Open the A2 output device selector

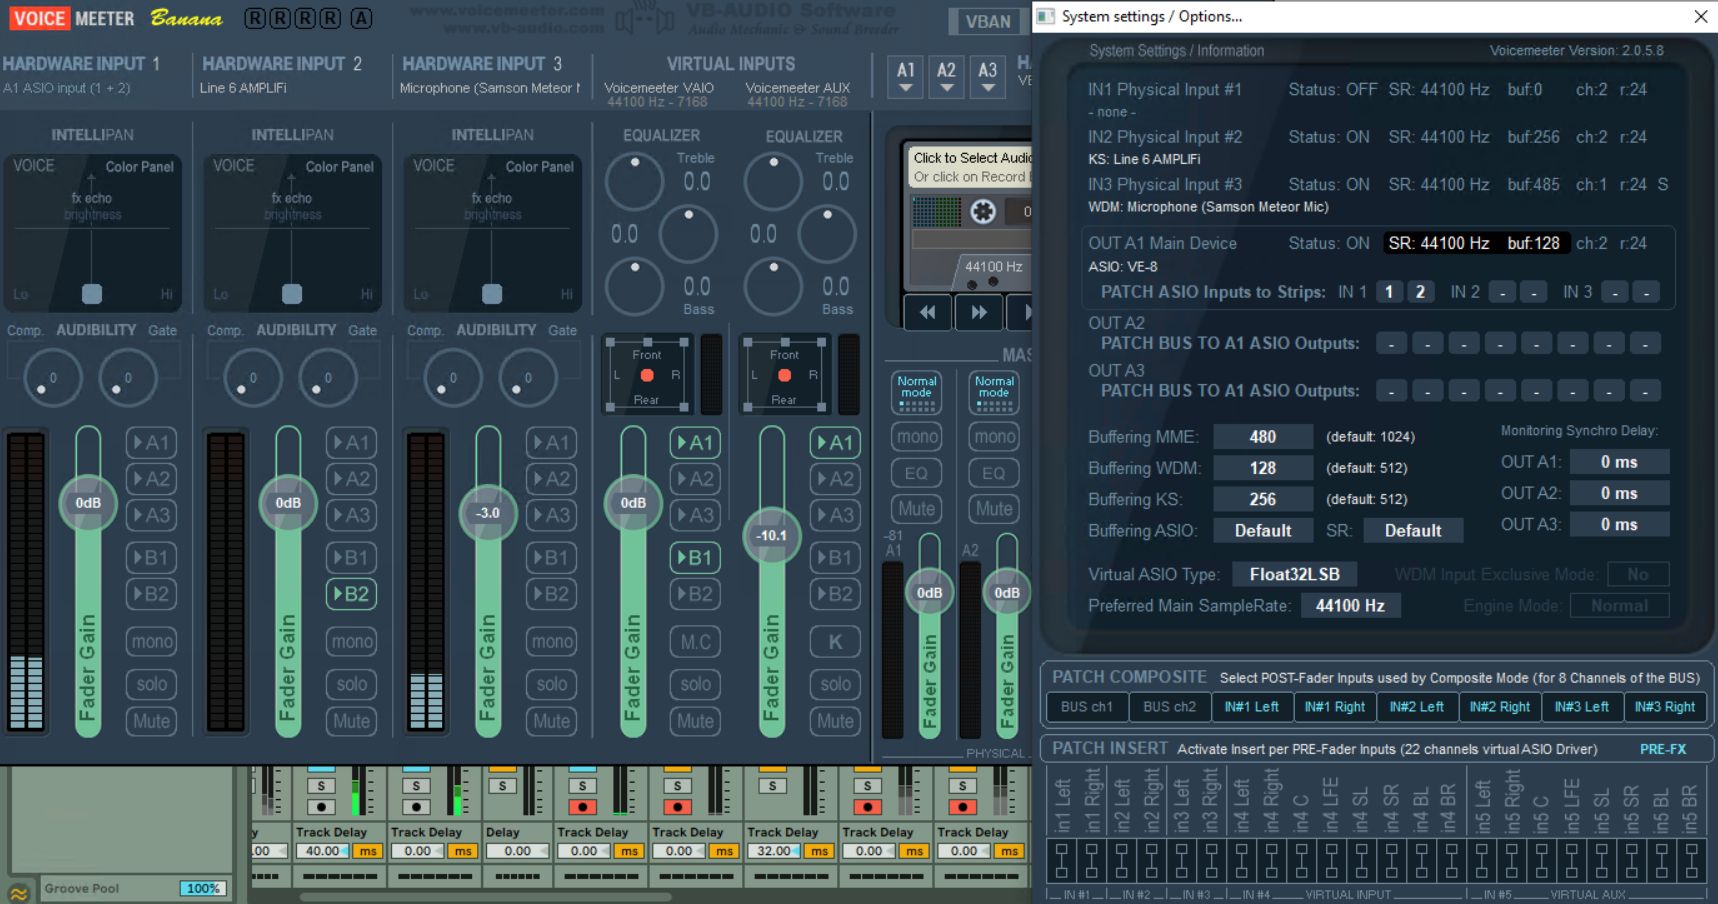946,76
